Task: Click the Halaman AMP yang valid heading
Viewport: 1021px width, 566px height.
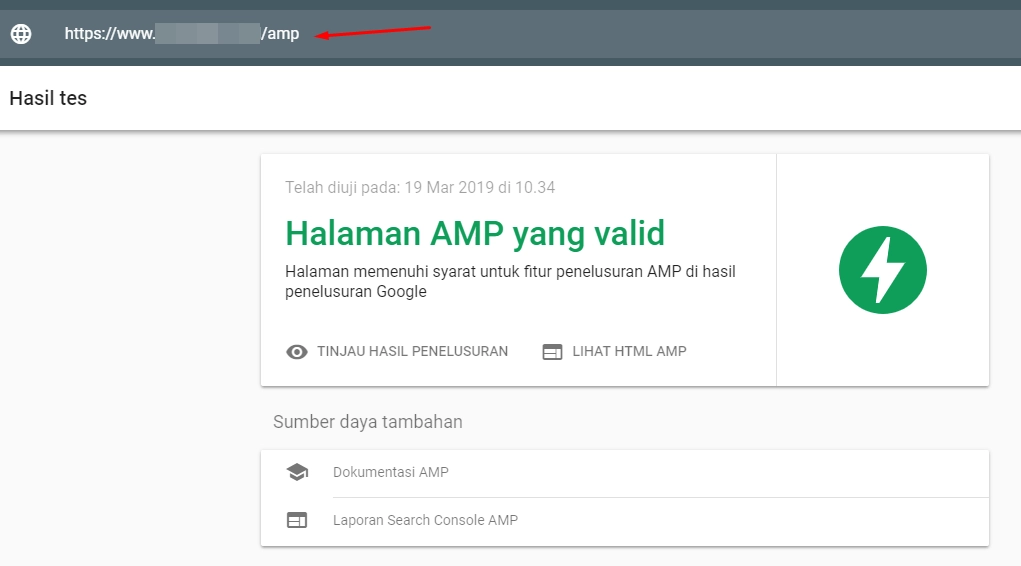Action: (x=475, y=233)
